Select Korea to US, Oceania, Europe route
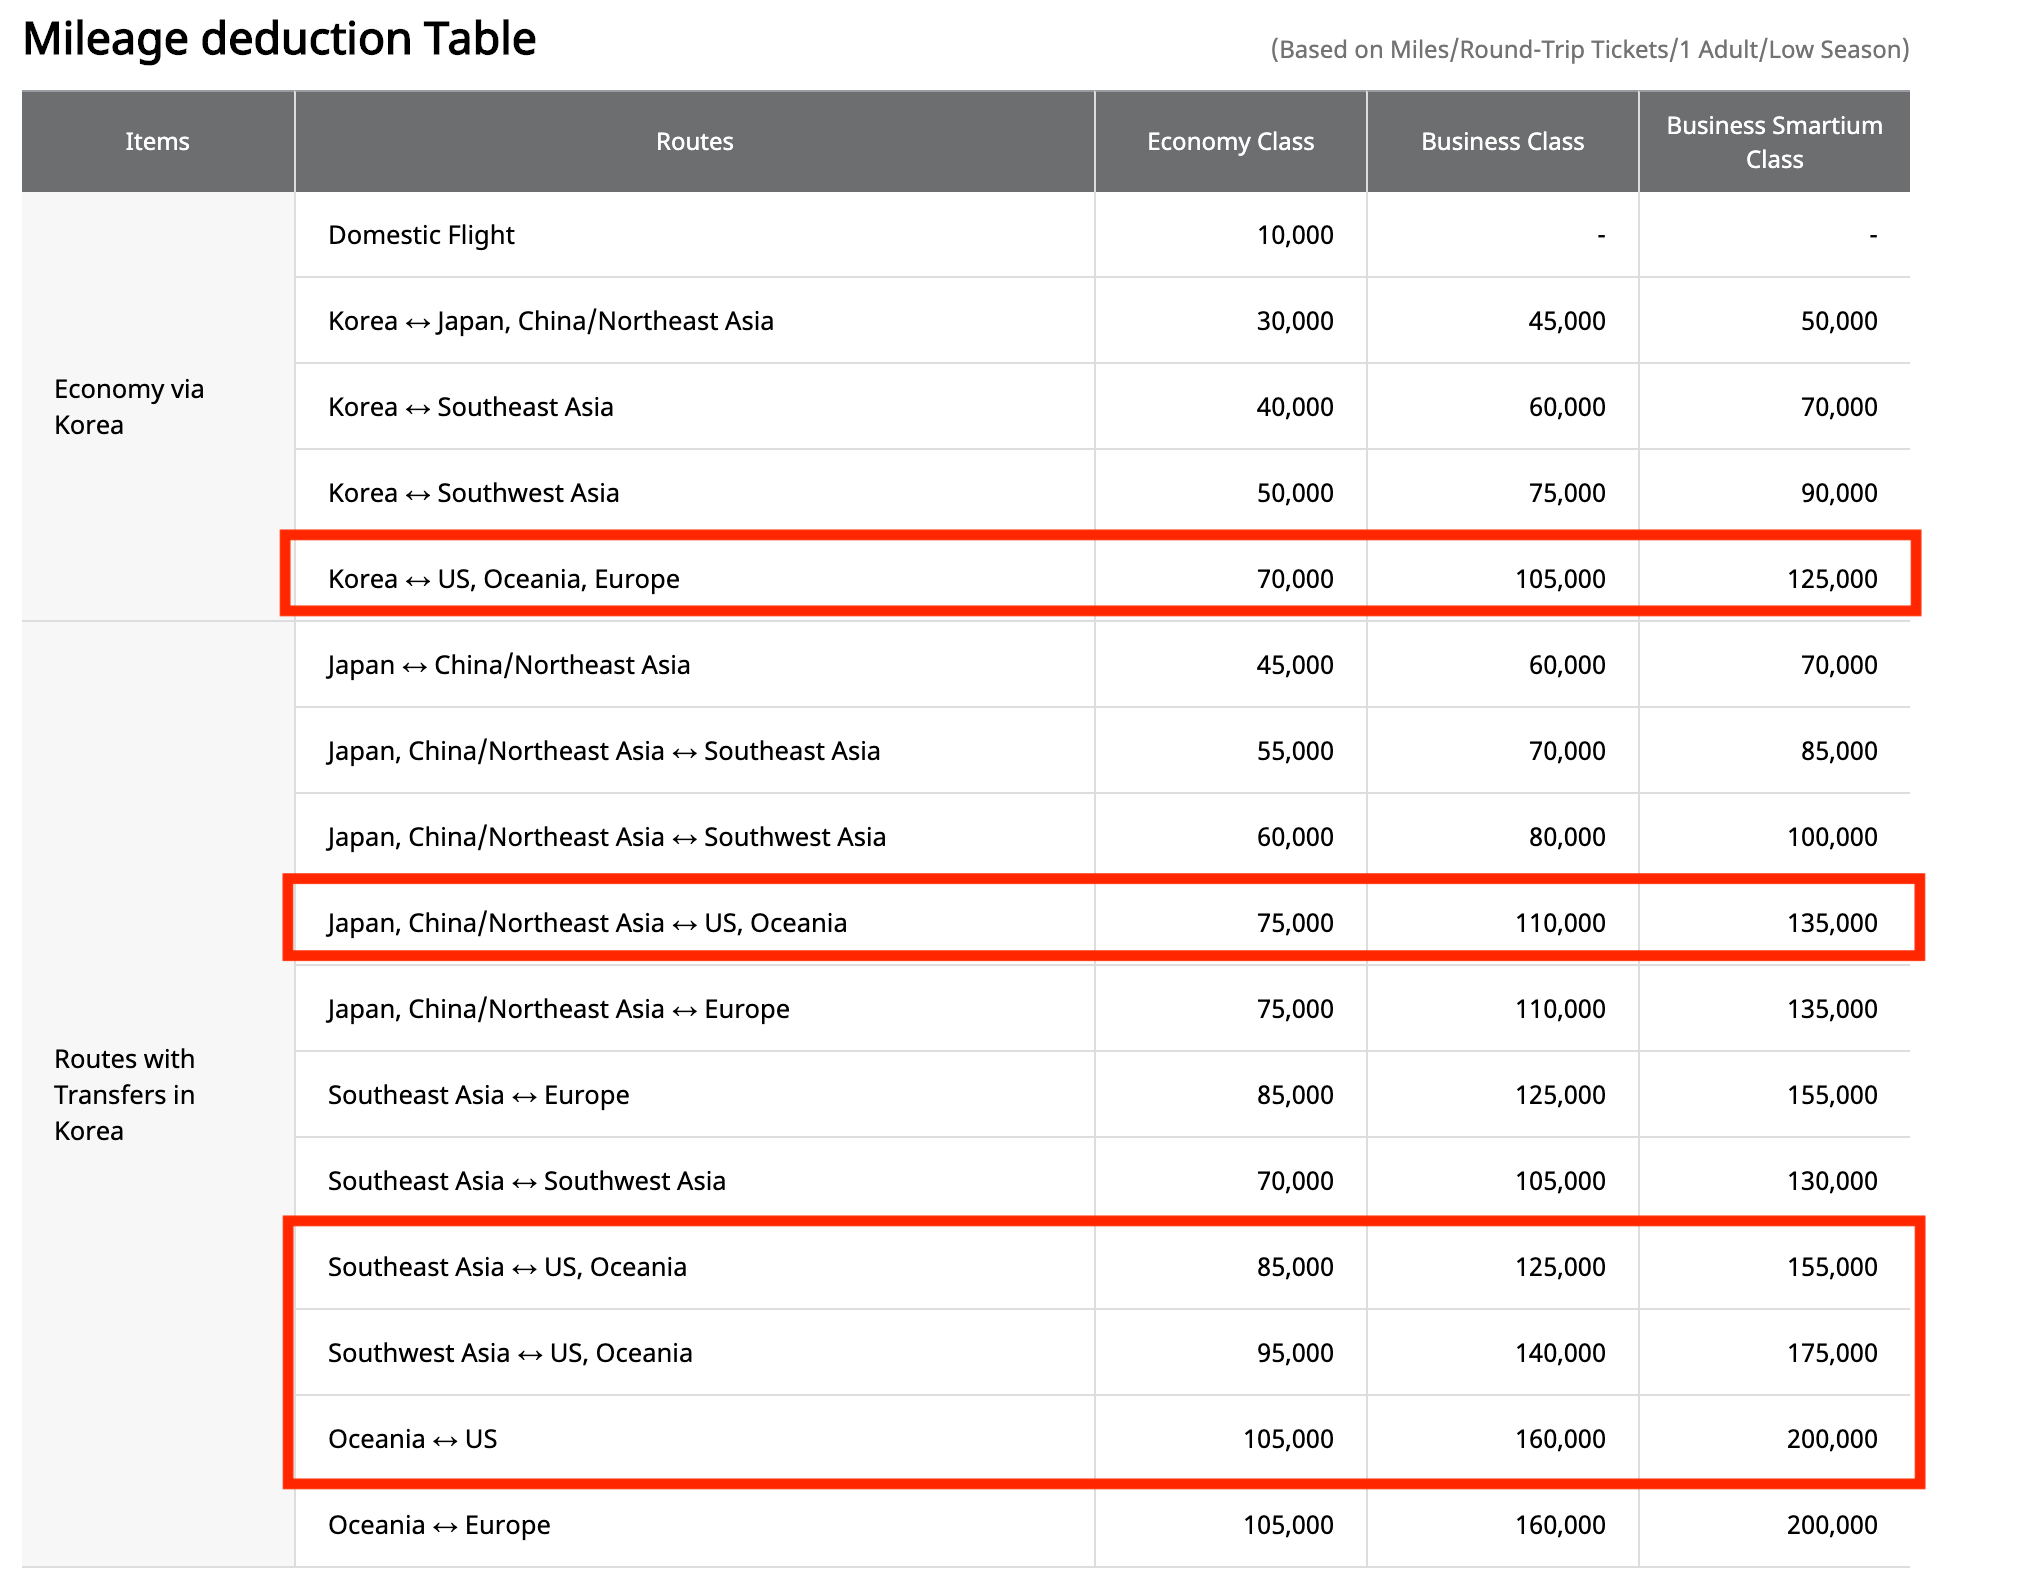Screen dimensions: 2026x1572 click(503, 579)
